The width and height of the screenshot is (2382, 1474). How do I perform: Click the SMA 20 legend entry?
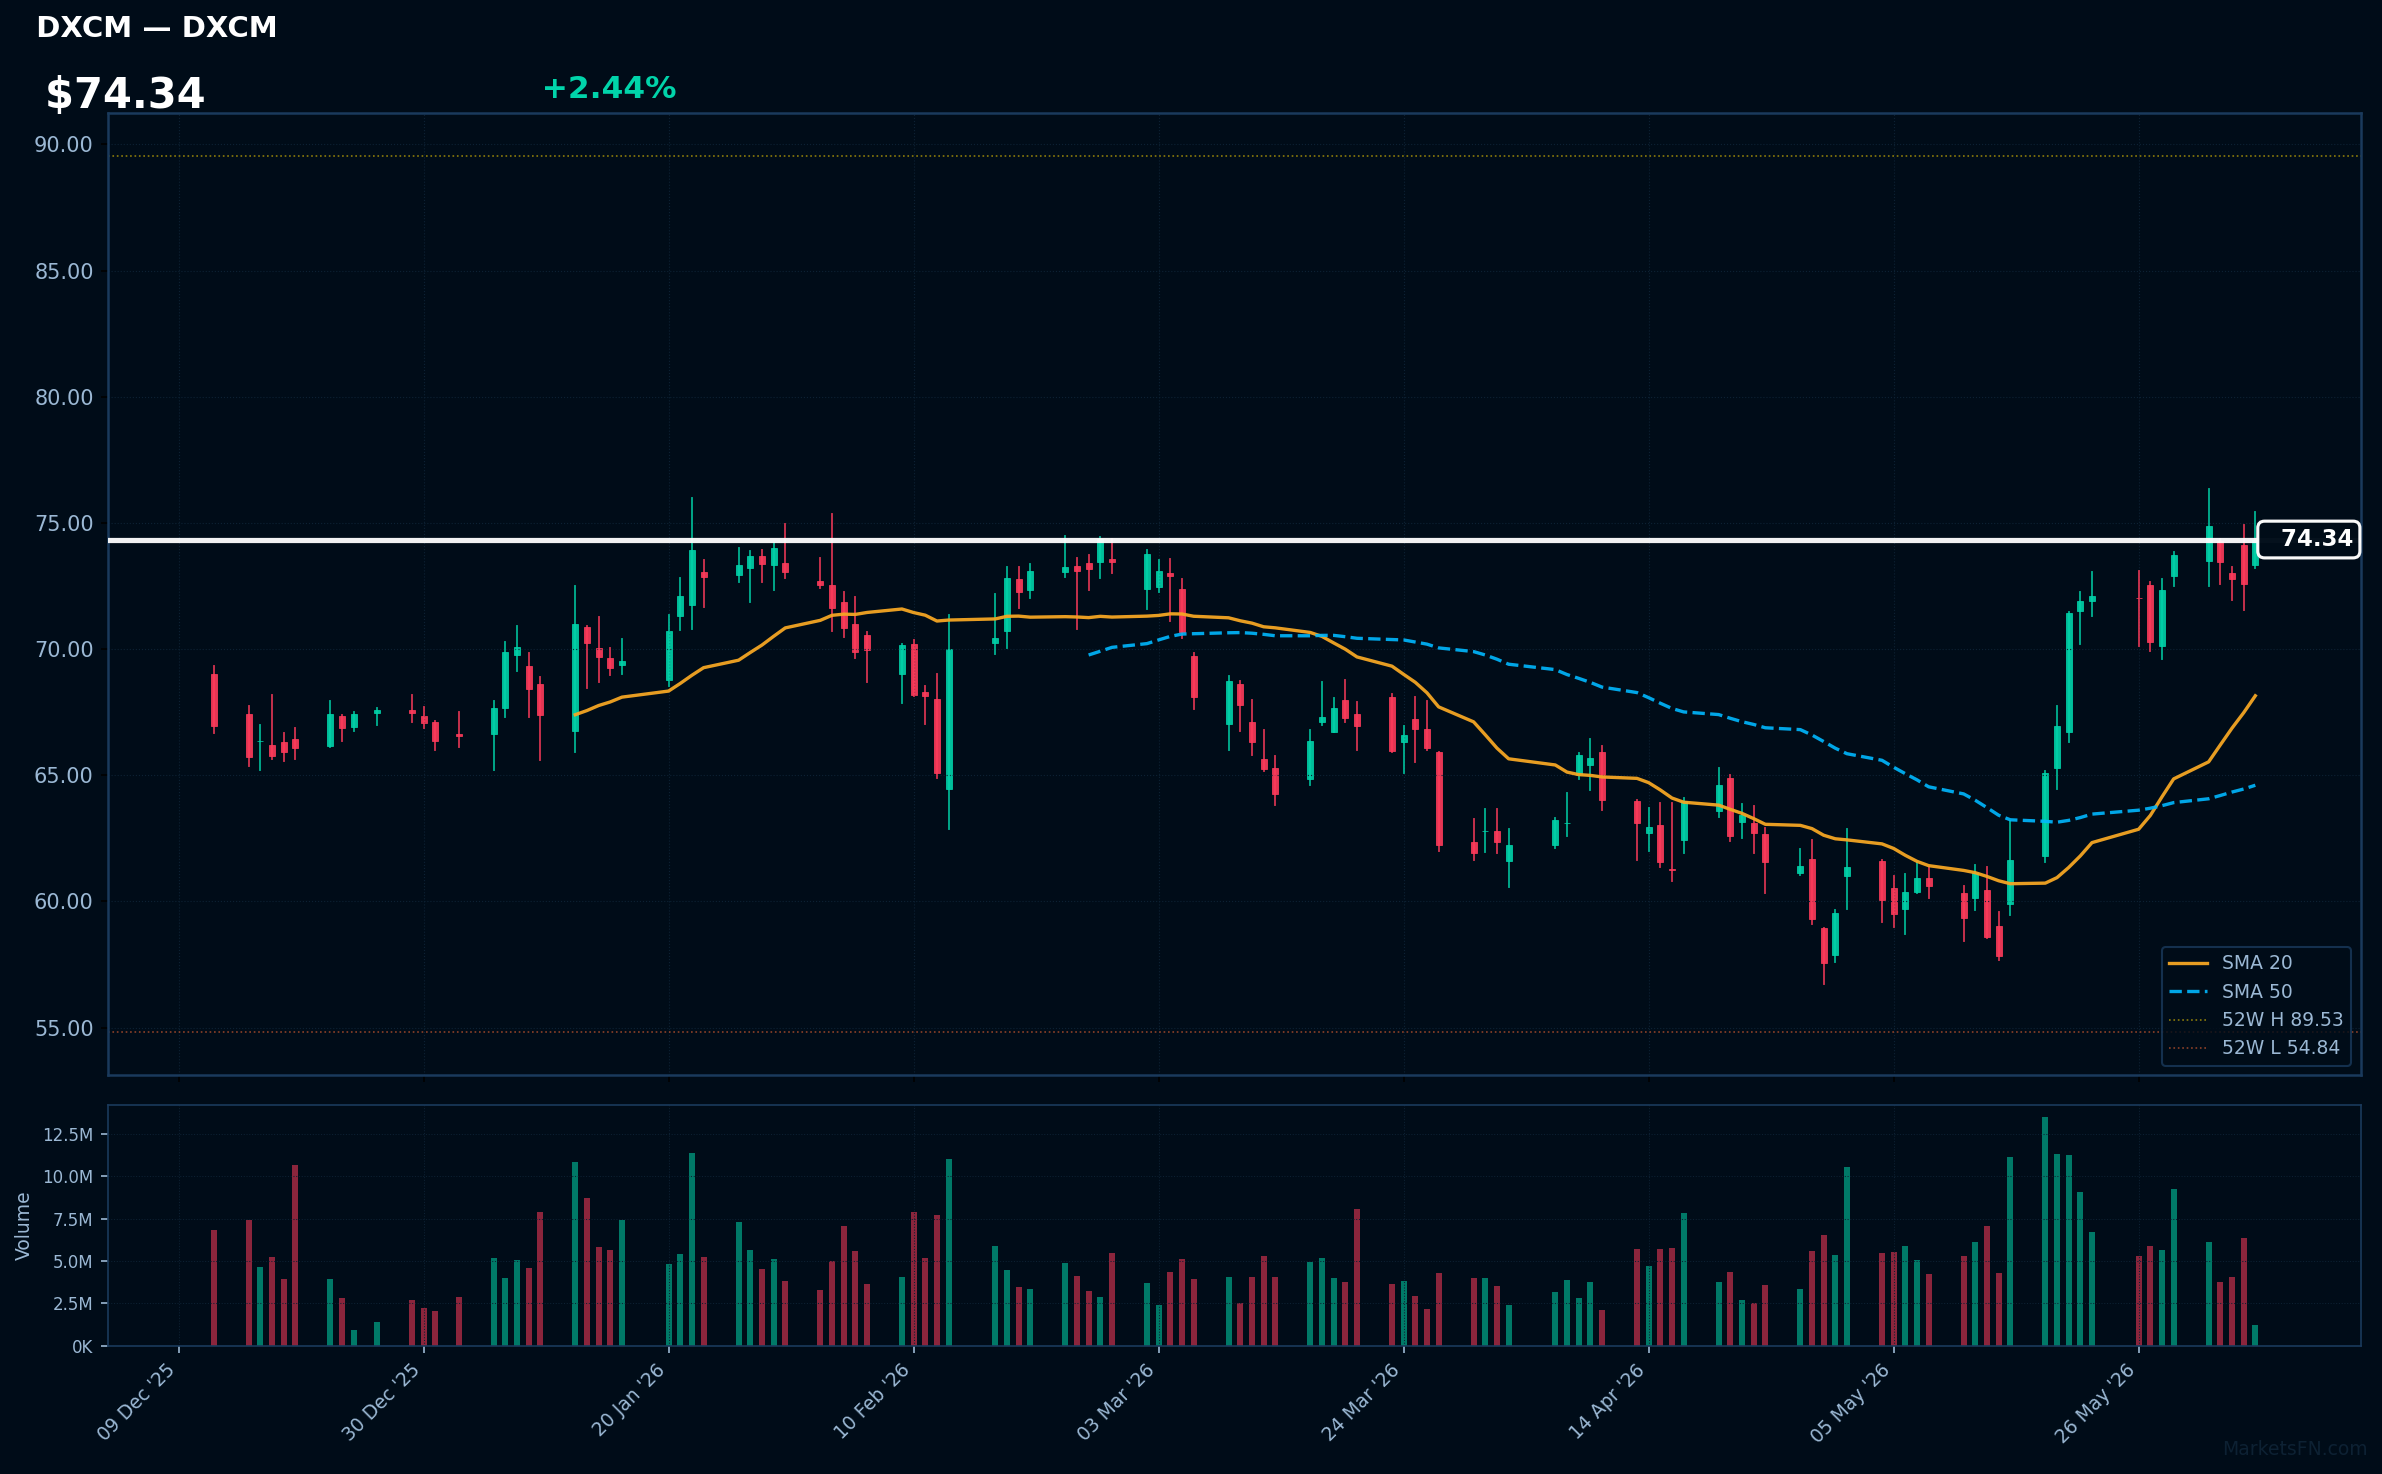tap(2257, 962)
